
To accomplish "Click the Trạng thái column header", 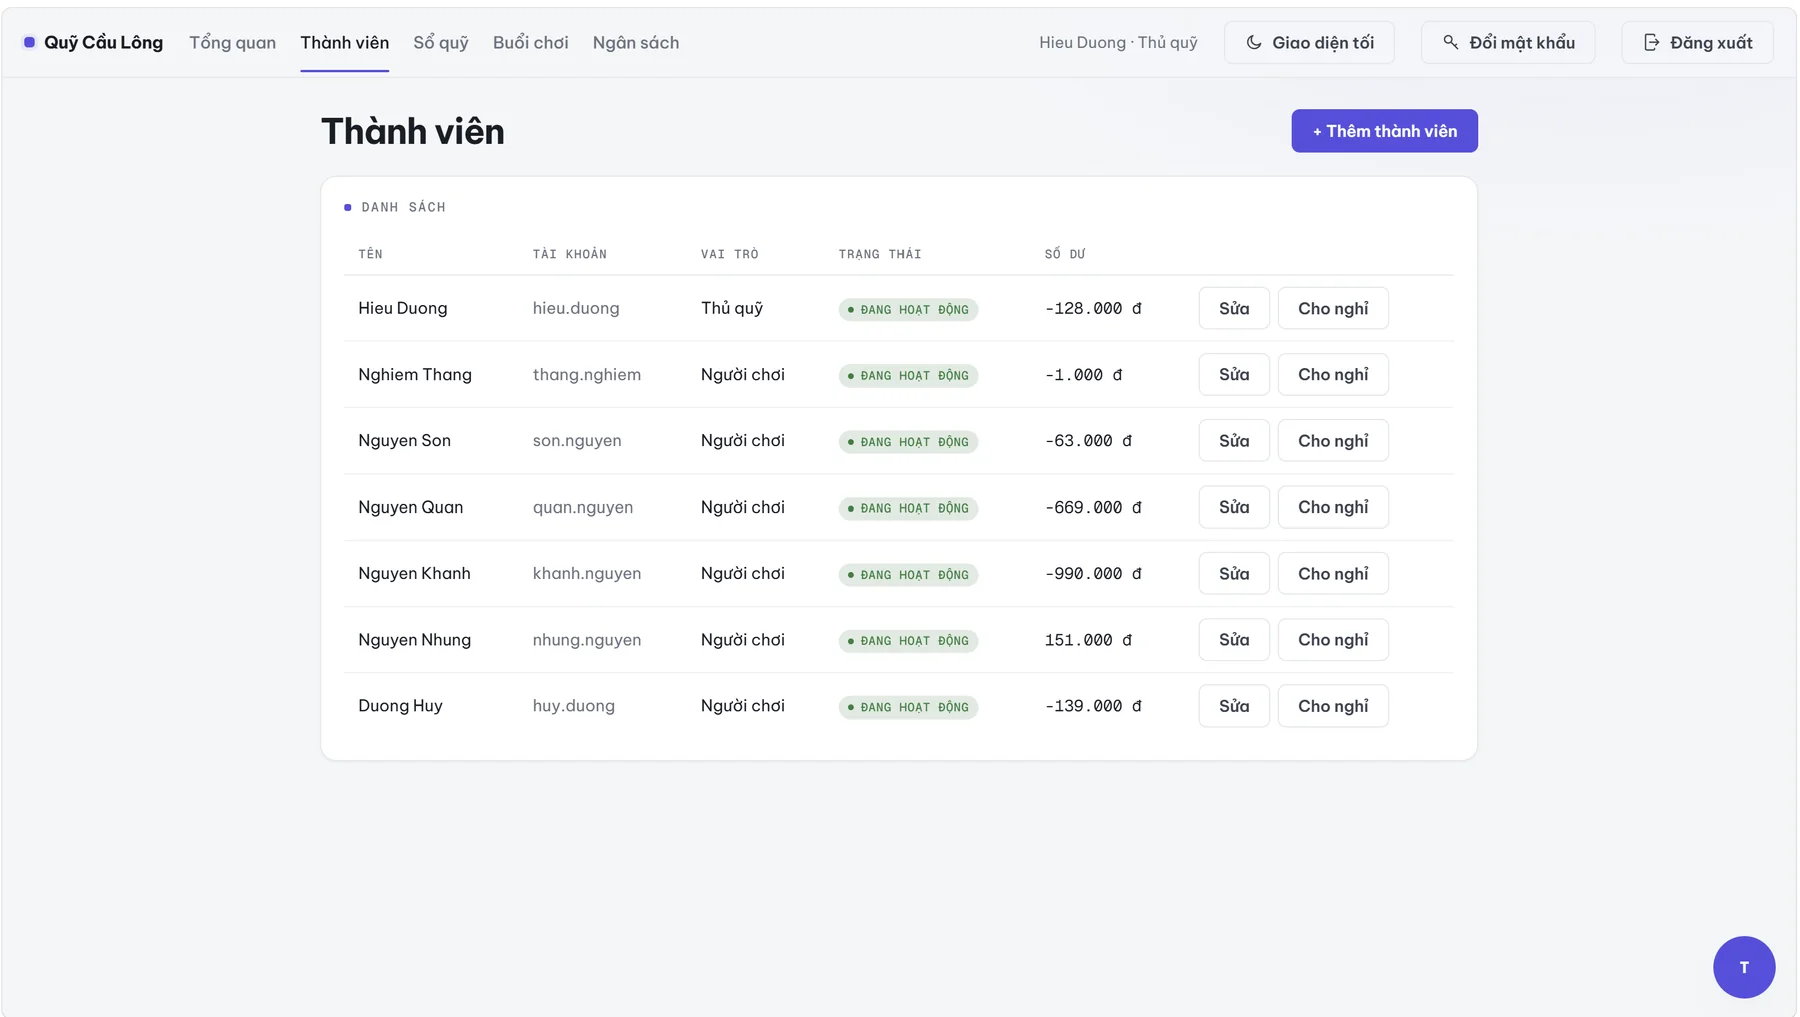I will click(880, 254).
